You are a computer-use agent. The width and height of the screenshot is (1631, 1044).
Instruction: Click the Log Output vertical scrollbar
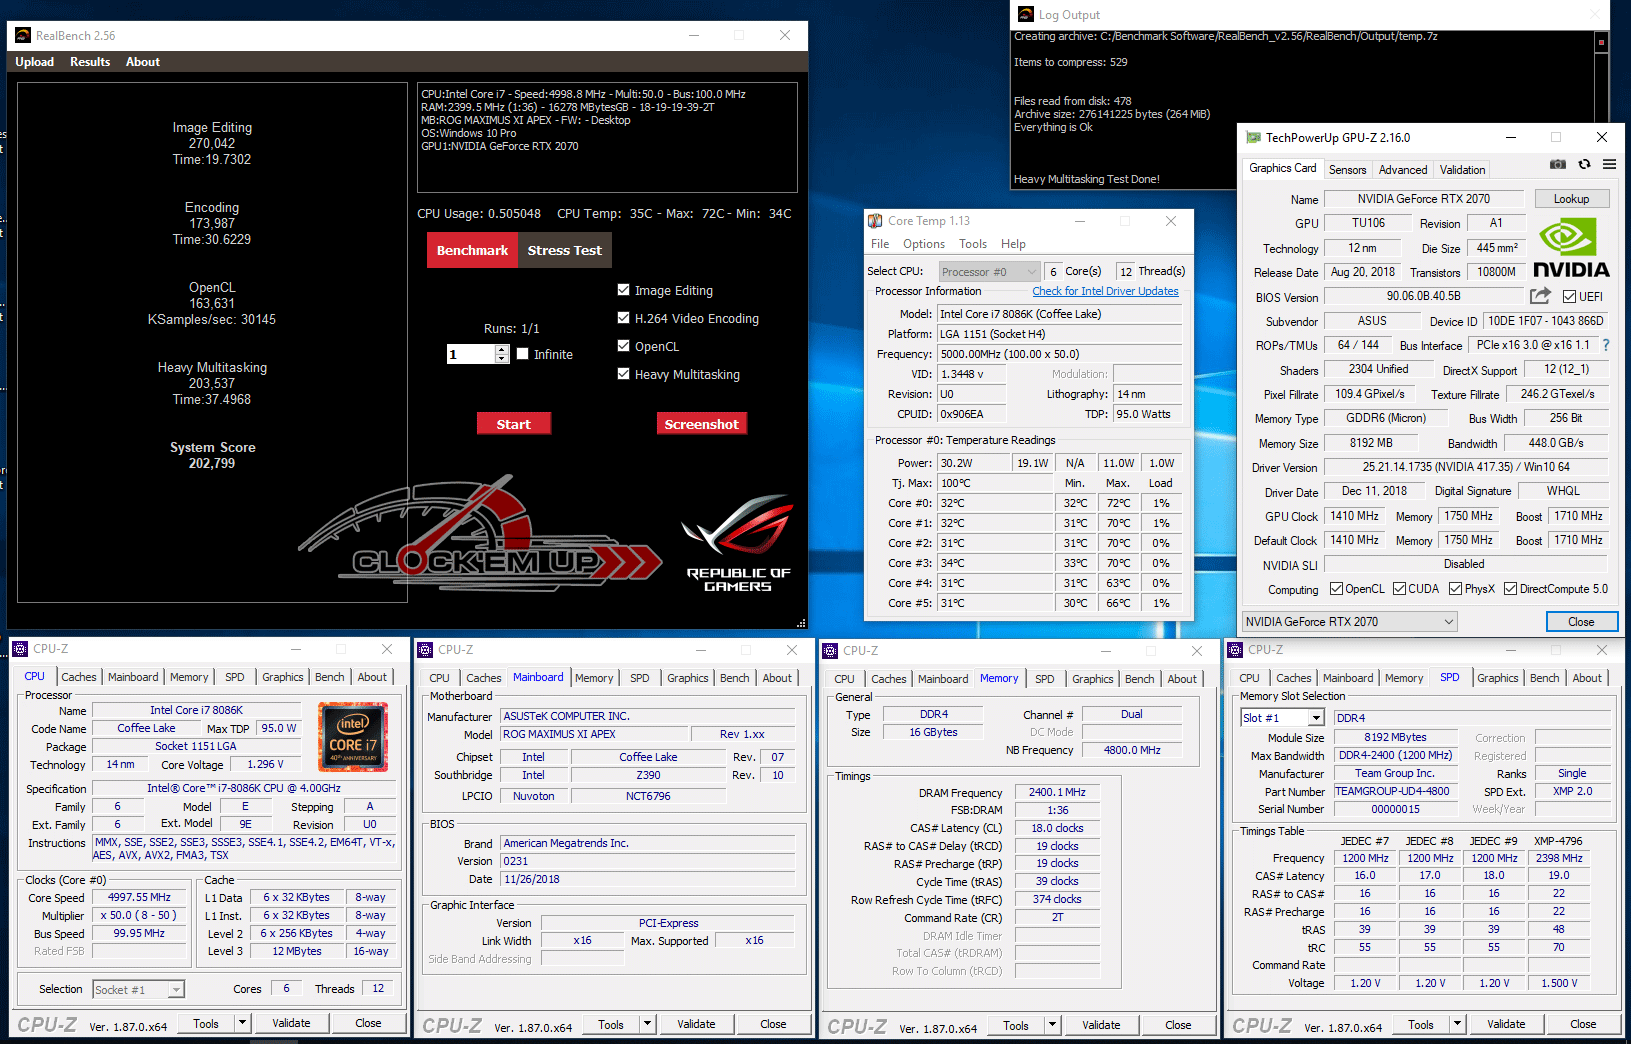coord(1601,100)
